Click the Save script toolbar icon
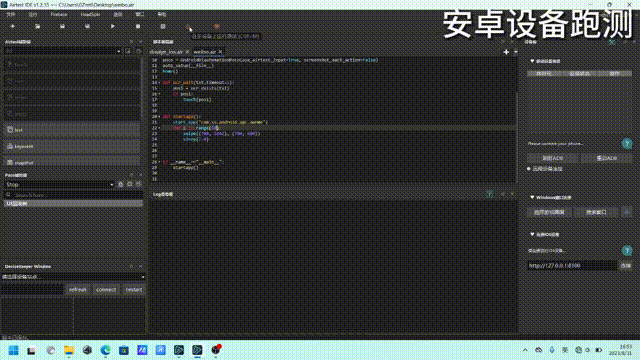The height and width of the screenshot is (360, 640). point(62,26)
